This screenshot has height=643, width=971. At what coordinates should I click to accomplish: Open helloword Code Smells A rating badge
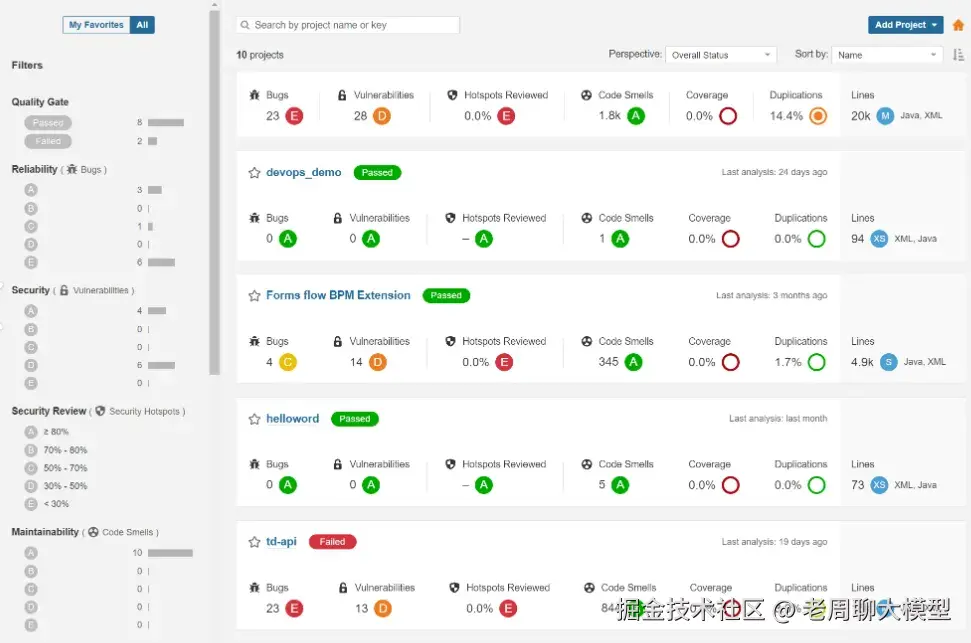(620, 485)
